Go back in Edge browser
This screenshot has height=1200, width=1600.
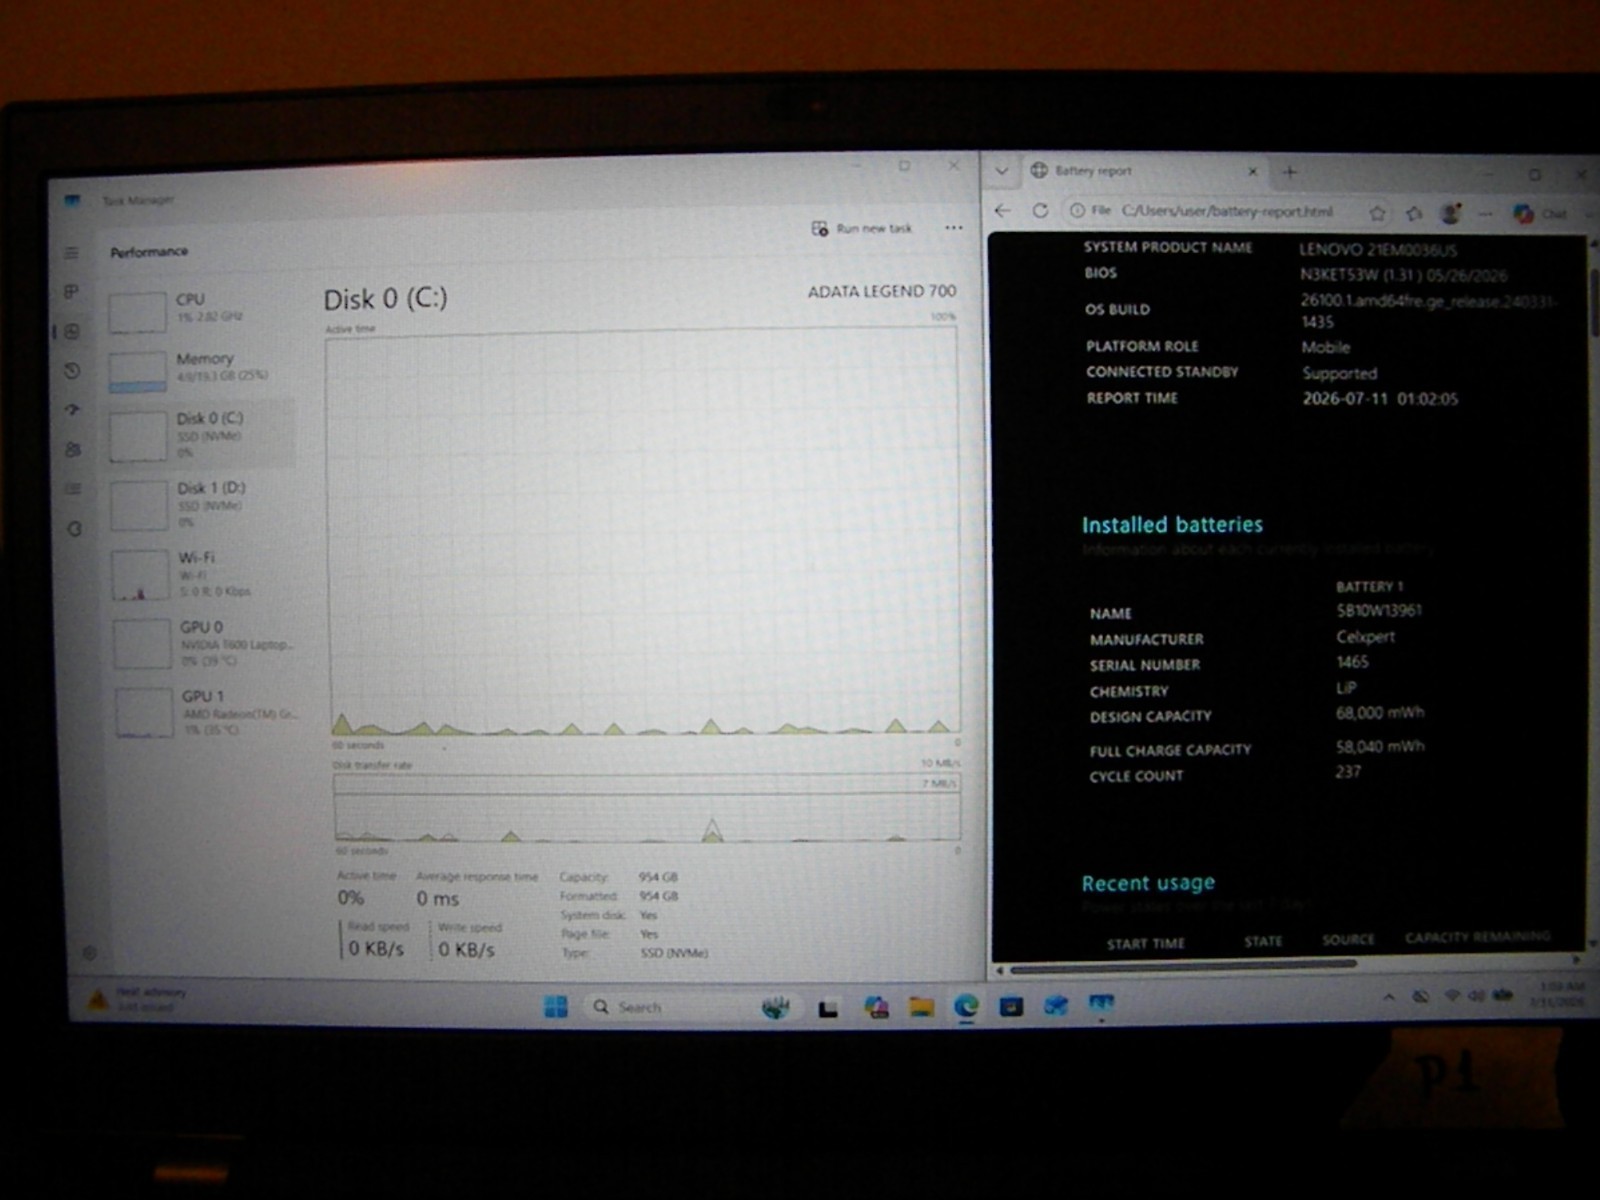[x=1003, y=210]
